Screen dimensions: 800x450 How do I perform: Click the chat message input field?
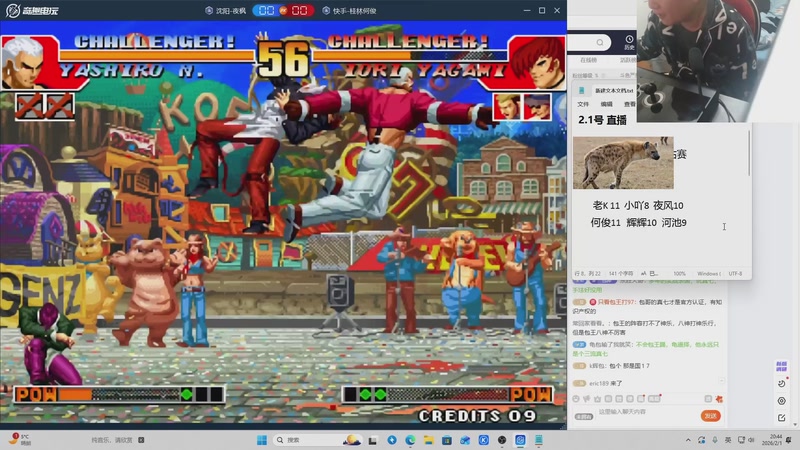tap(646, 412)
